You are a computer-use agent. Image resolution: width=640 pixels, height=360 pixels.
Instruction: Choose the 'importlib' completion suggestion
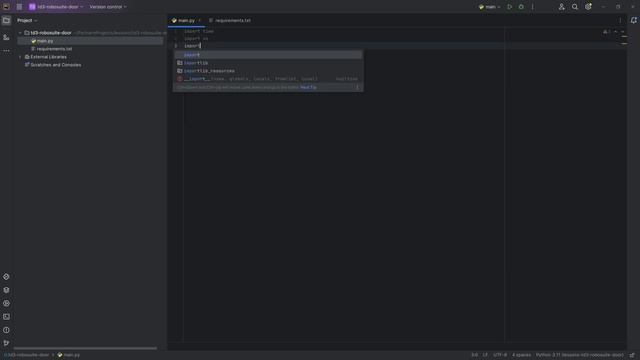(268, 63)
